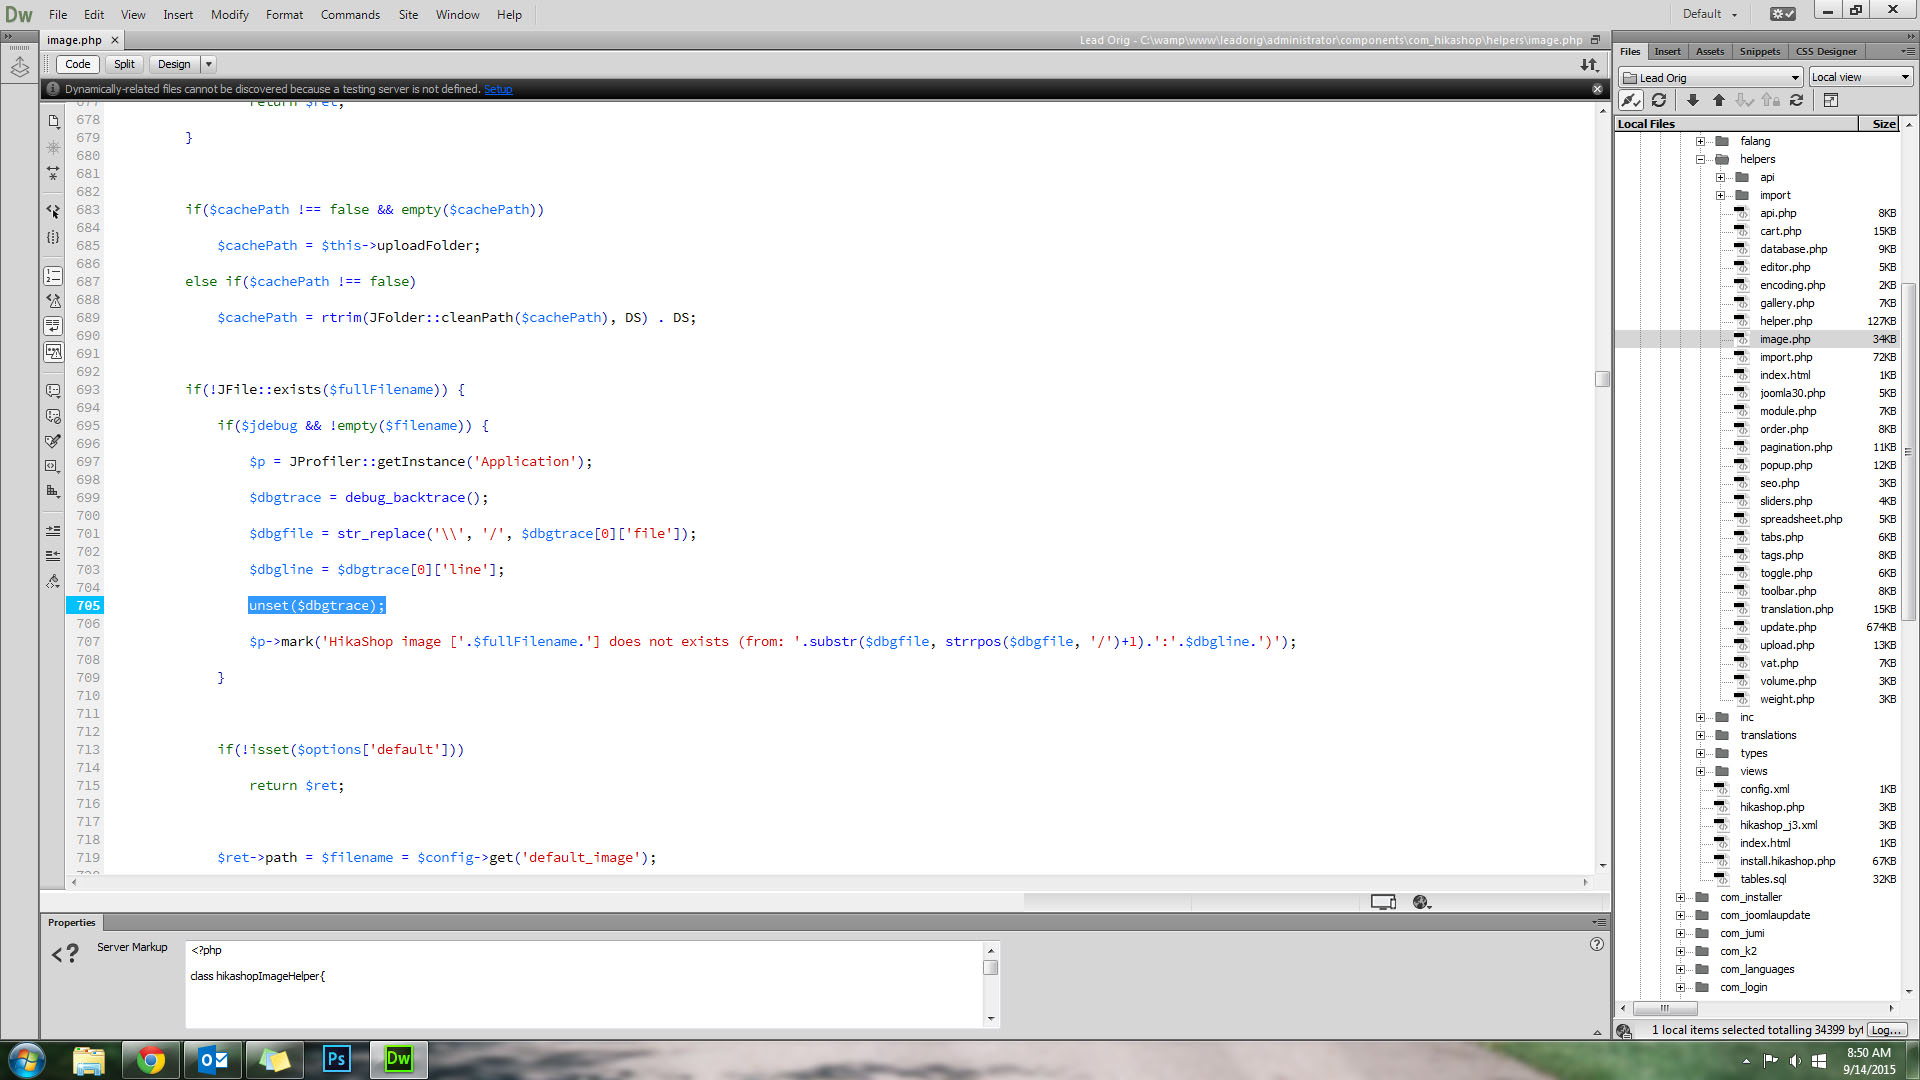Viewport: 1920px width, 1080px height.
Task: Open the Local view dropdown
Action: pyautogui.click(x=1860, y=77)
